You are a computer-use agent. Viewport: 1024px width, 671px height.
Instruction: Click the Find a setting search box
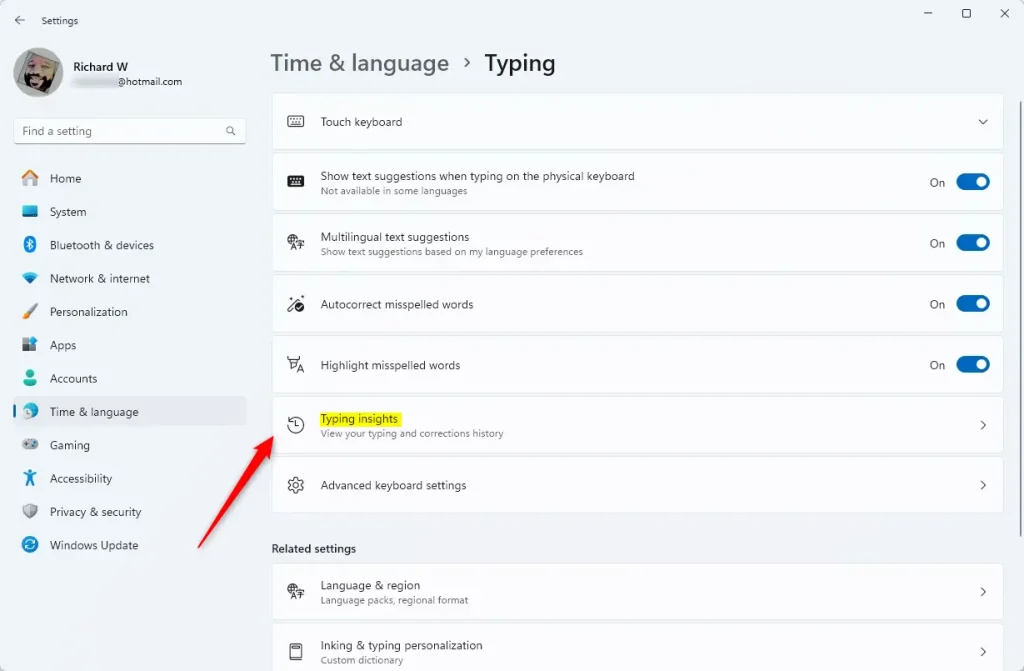(120, 131)
